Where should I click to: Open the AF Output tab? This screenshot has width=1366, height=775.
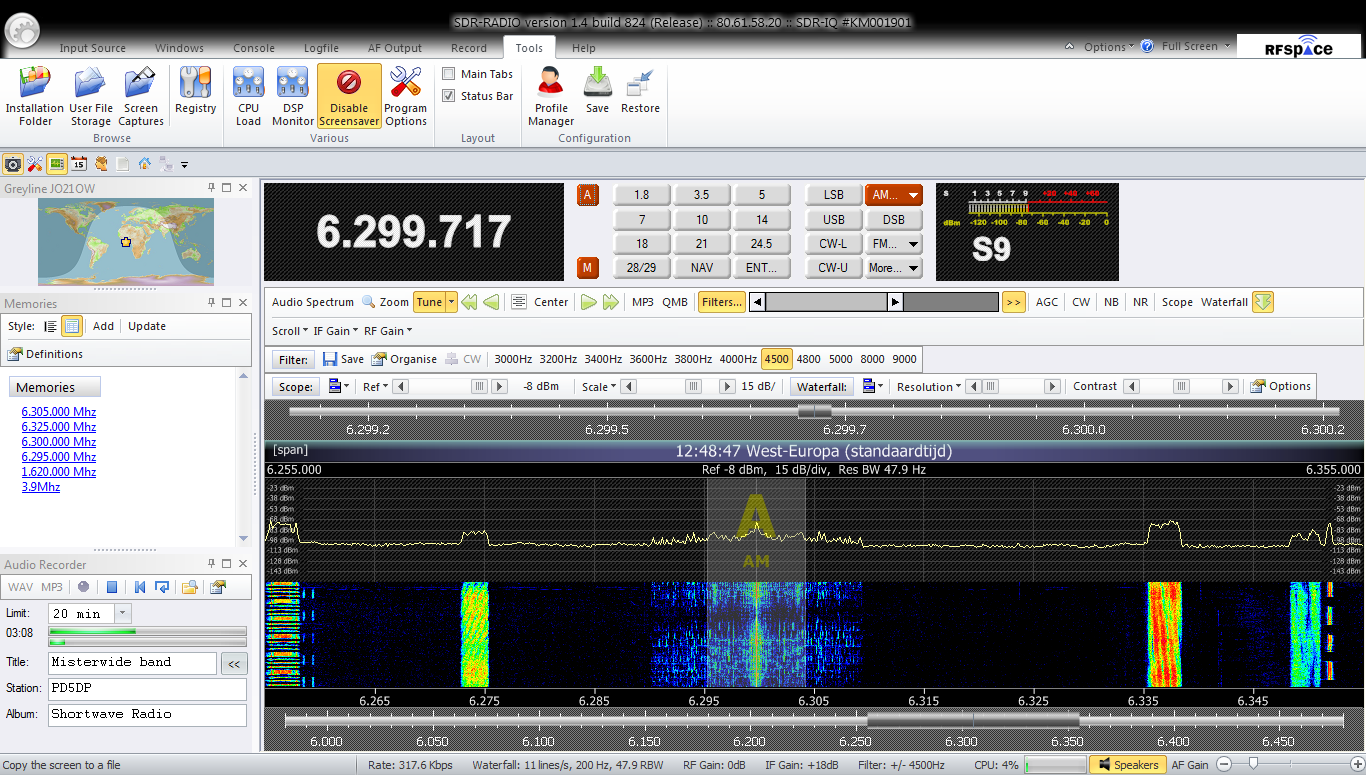click(395, 48)
